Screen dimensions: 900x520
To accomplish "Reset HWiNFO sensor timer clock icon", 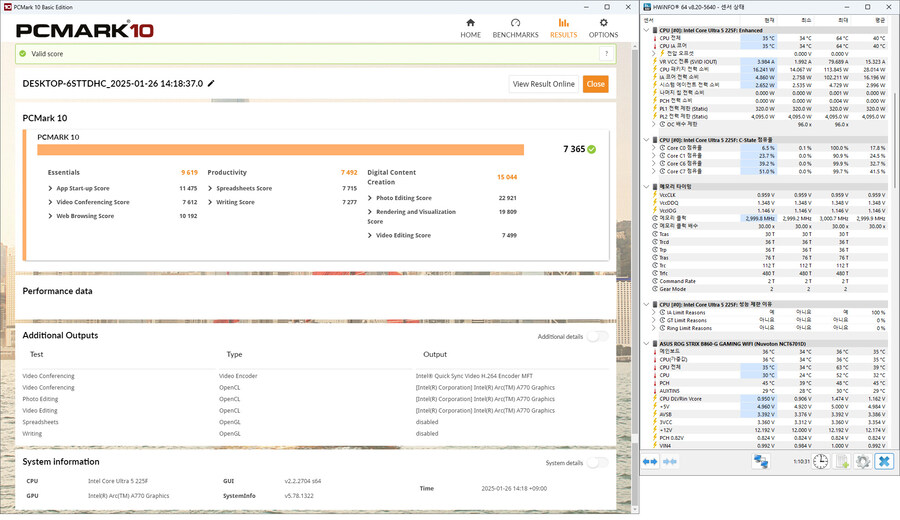I will (x=819, y=461).
